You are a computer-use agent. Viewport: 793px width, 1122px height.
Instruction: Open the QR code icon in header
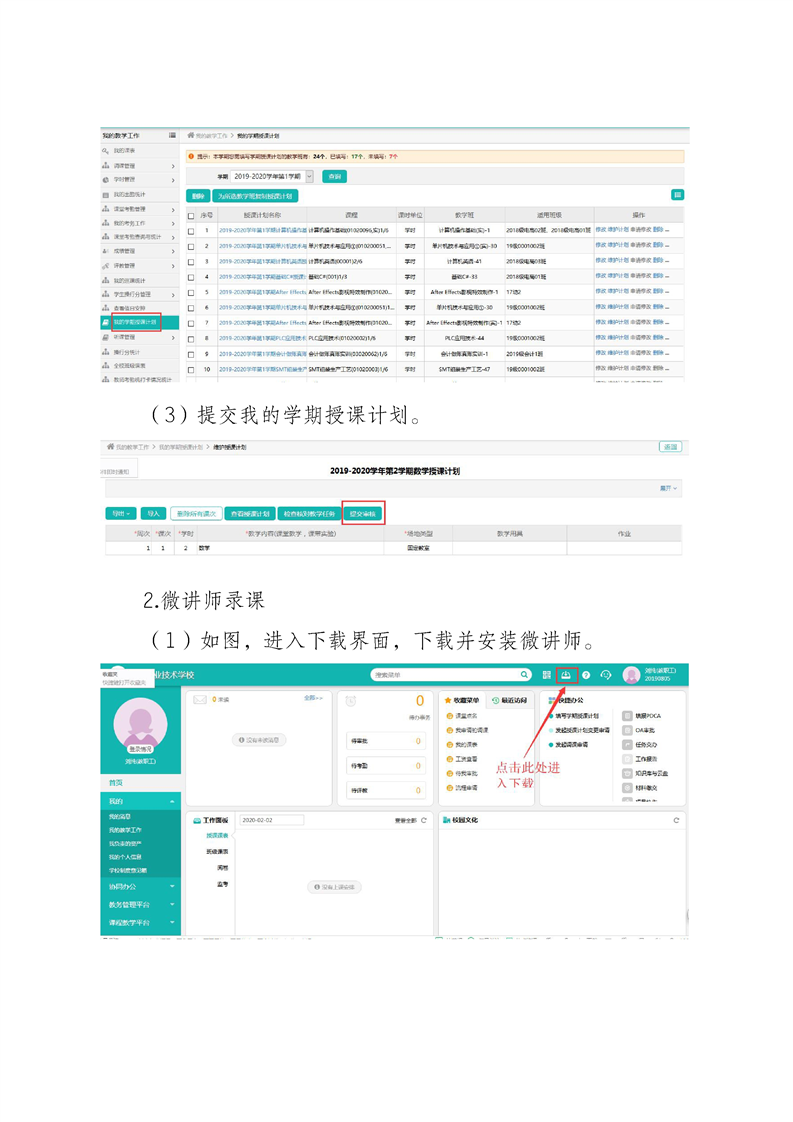[x=547, y=675]
